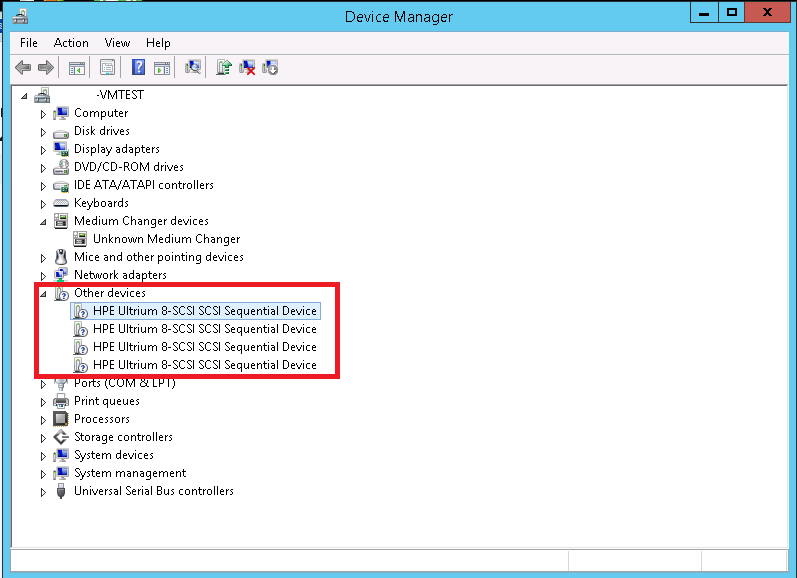797x578 pixels.
Task: Select the first HPE Ultrium 8-SCSI device
Action: click(195, 311)
